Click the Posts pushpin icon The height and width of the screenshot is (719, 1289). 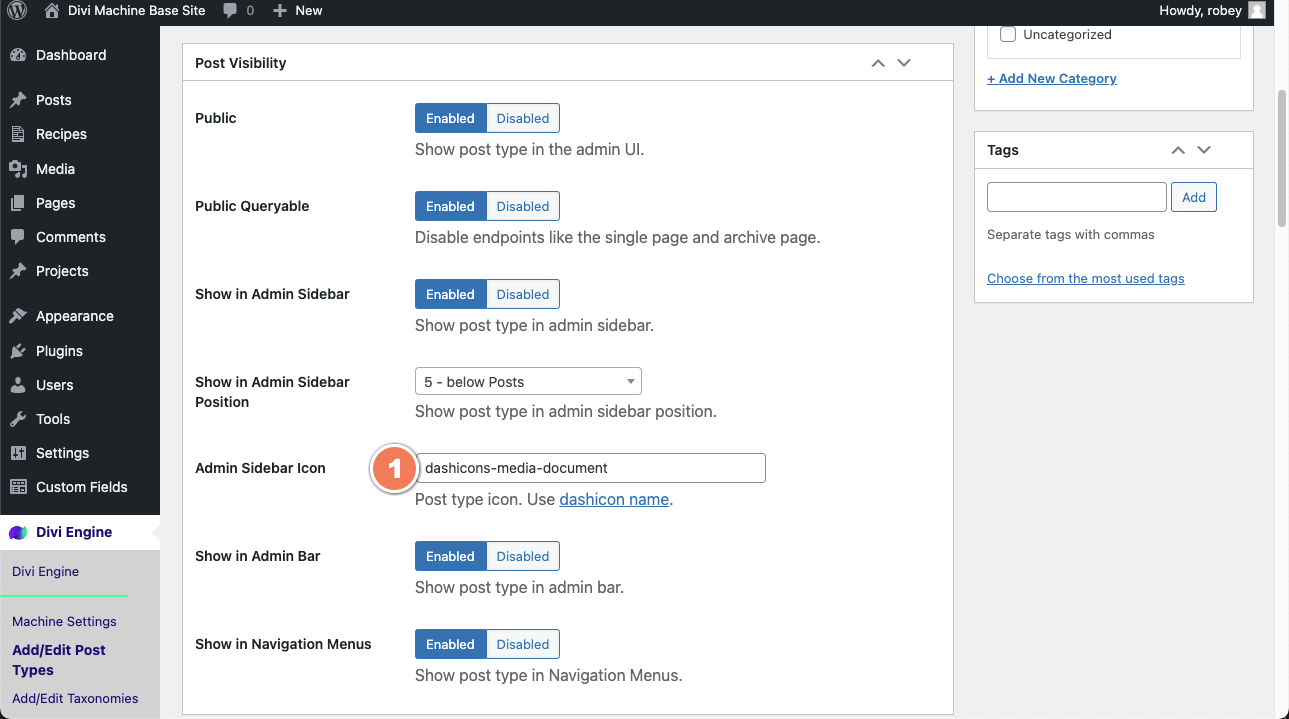(18, 100)
